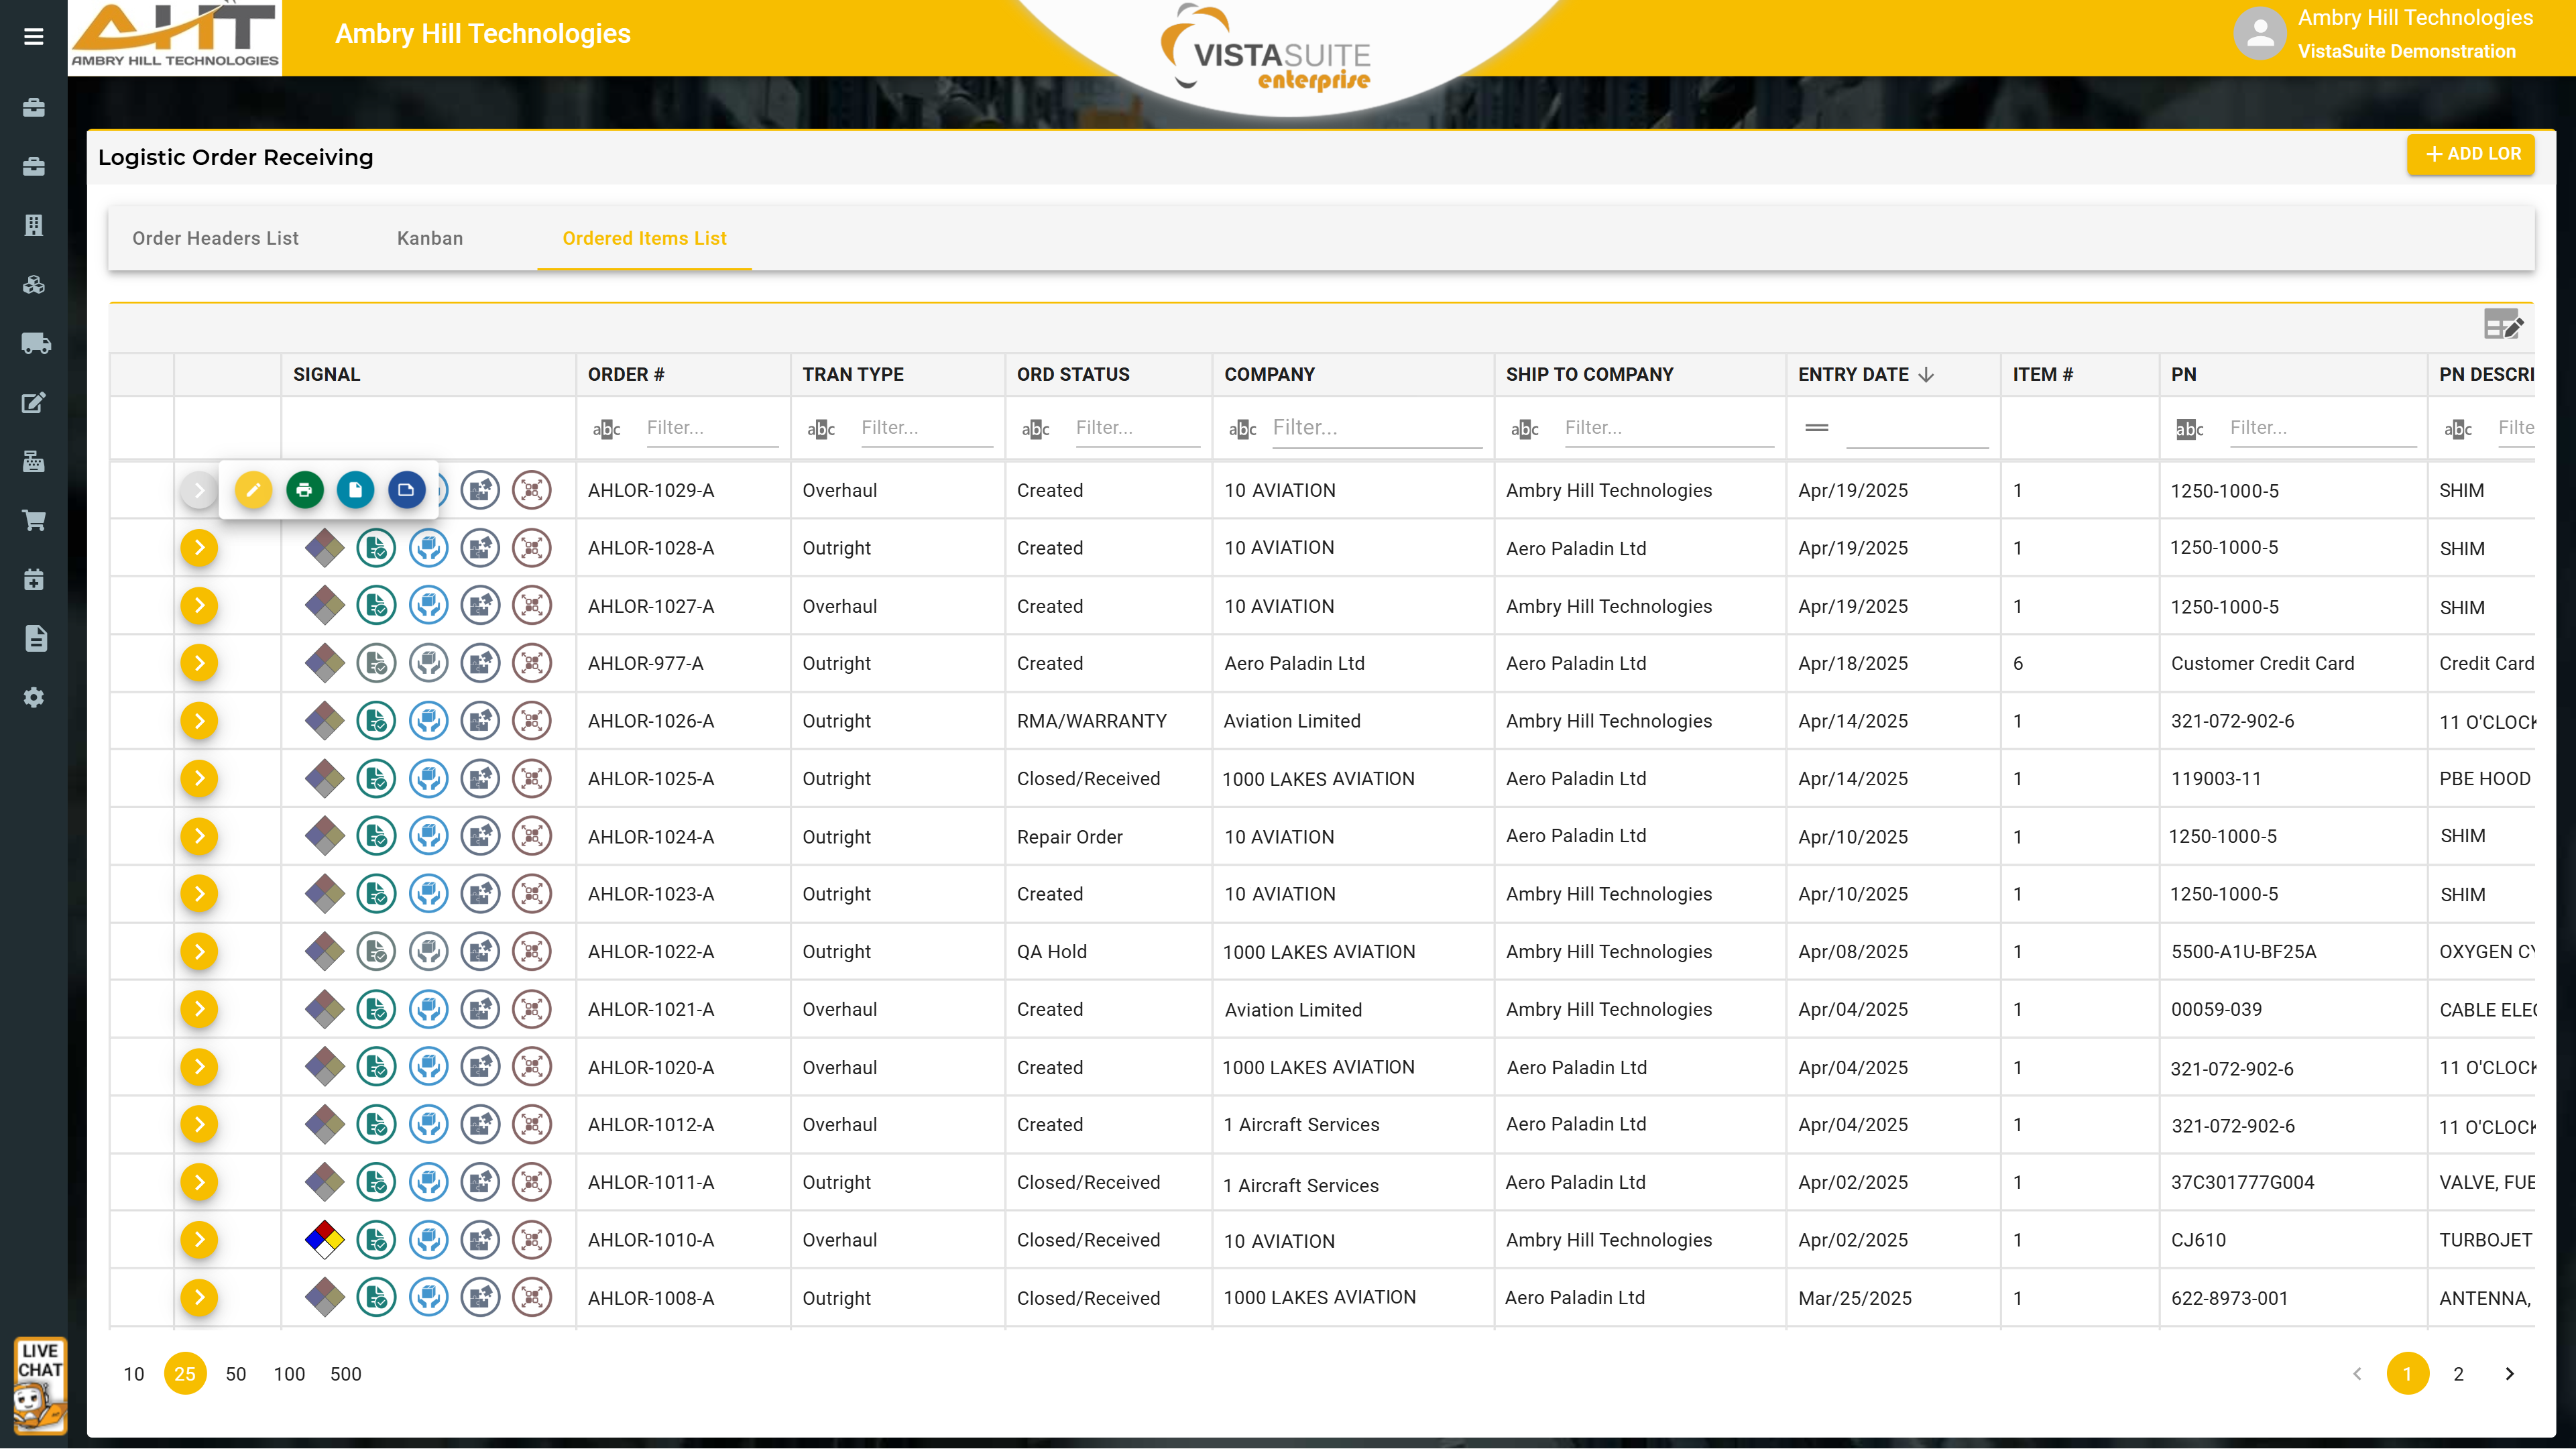Open the Entry Date filter operator dropdown

click(1817, 428)
